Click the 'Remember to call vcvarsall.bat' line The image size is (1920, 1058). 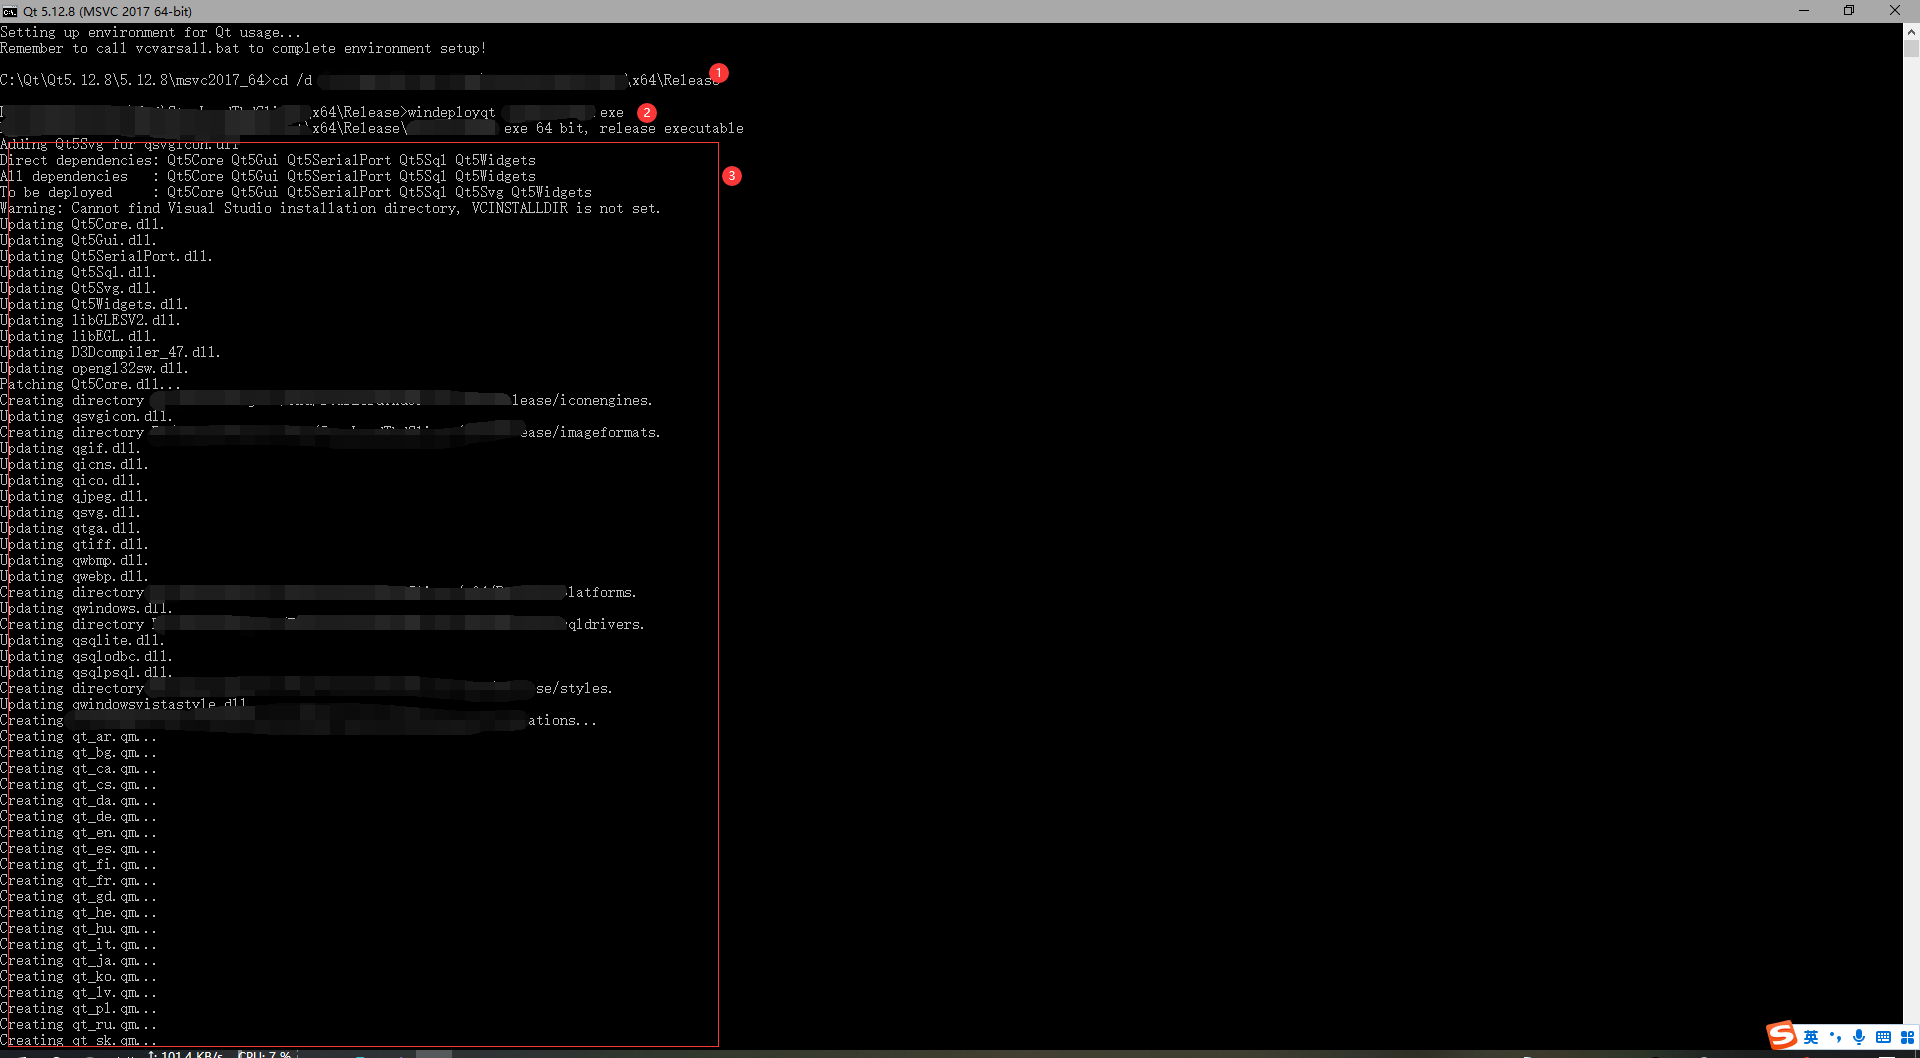pyautogui.click(x=243, y=49)
